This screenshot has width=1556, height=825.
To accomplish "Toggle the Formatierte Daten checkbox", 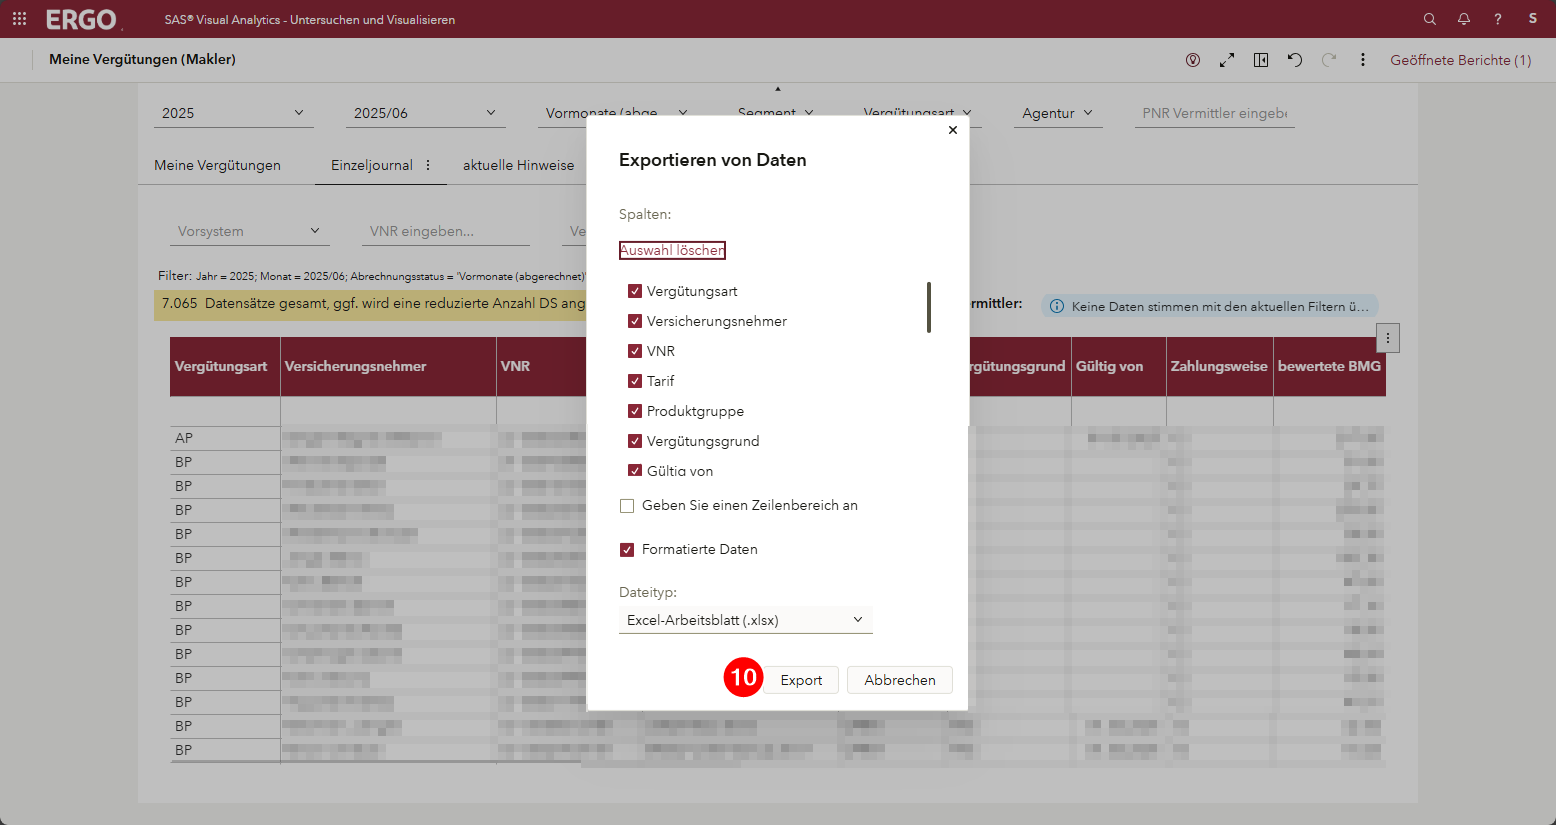I will point(627,550).
